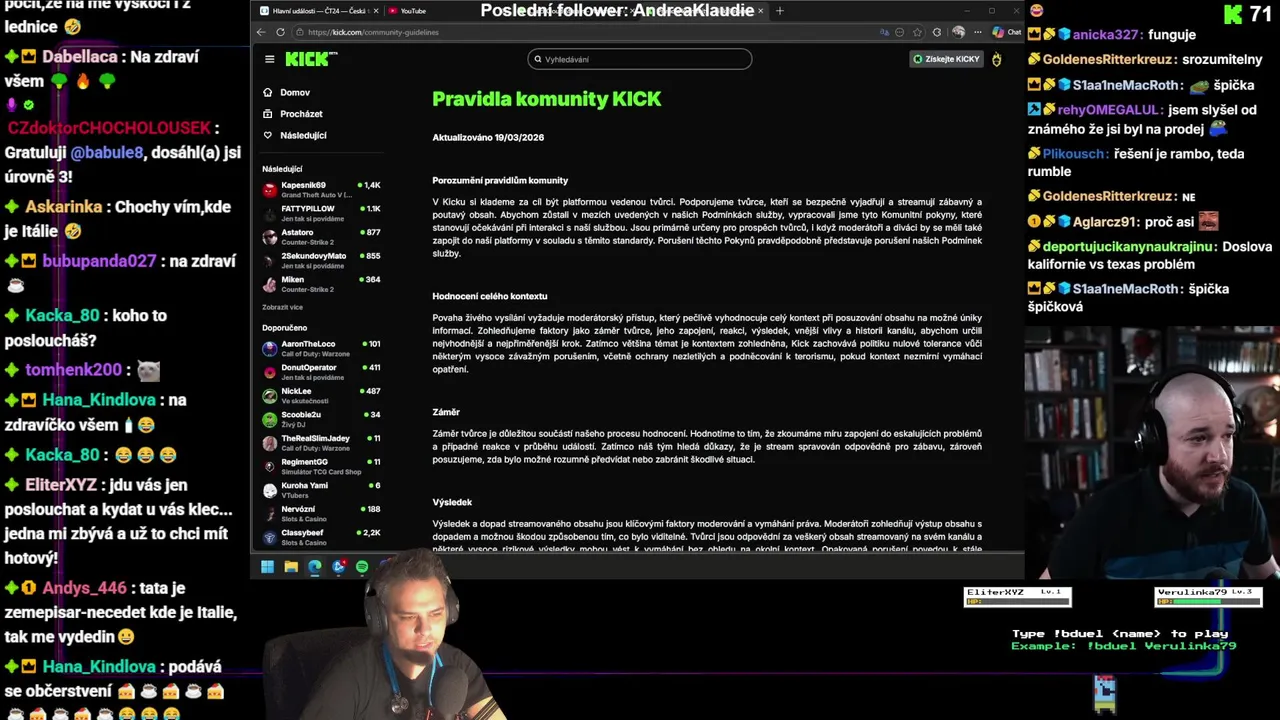Screen dimensions: 1280x720
Task: Switch to Hlavní události ČT24 tab
Action: (x=317, y=11)
